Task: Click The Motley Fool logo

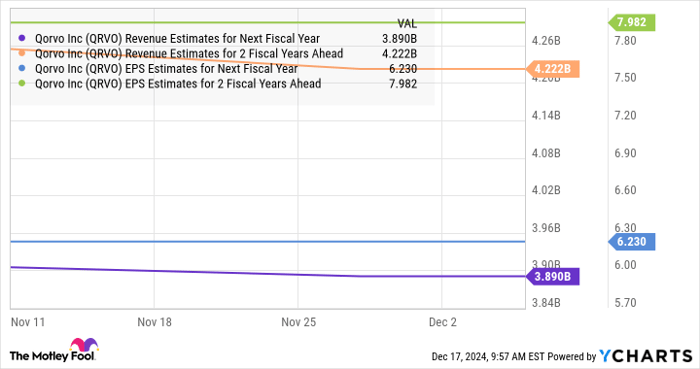Action: (x=54, y=350)
